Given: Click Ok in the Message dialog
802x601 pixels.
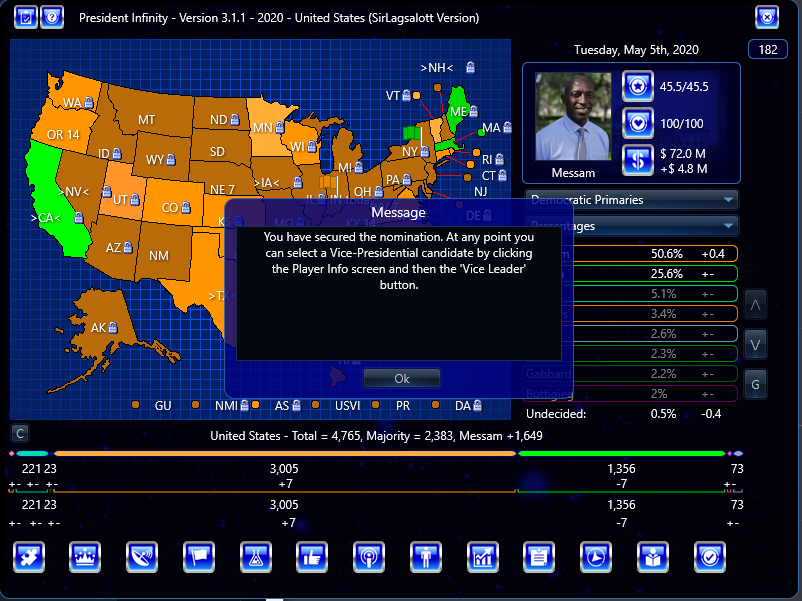Looking at the screenshot, I should click(x=402, y=379).
